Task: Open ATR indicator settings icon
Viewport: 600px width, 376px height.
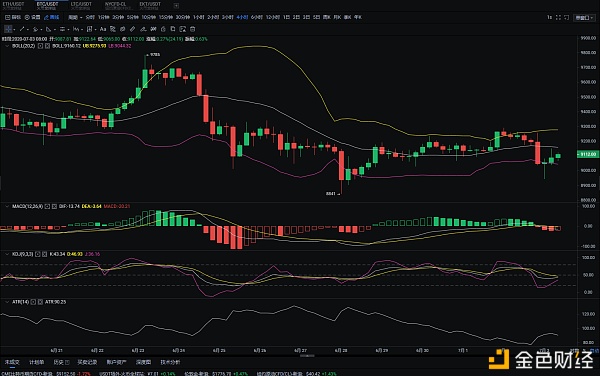Action: [33, 302]
